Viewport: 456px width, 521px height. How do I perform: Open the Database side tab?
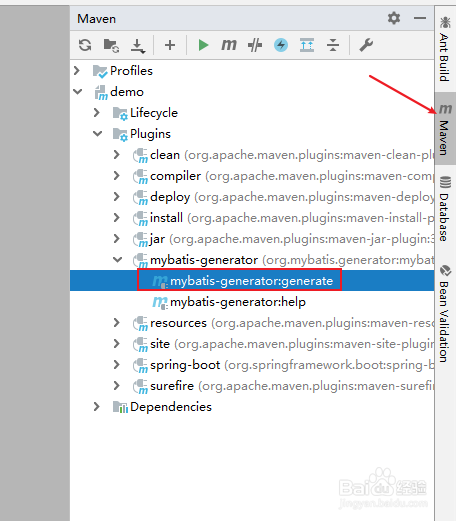point(444,208)
